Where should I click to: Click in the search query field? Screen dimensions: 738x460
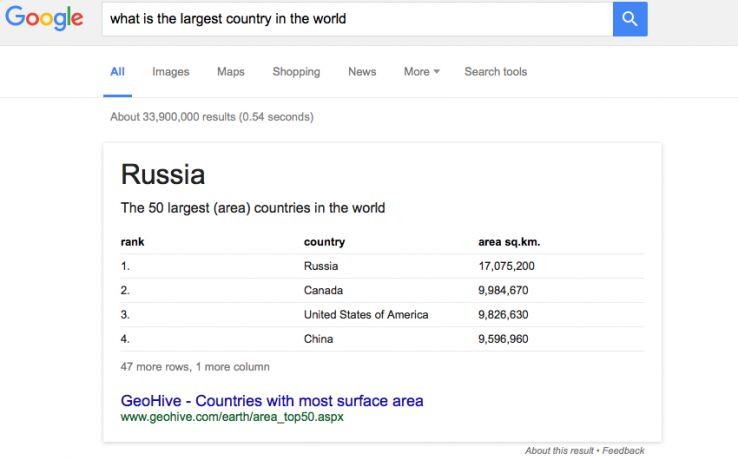point(355,19)
